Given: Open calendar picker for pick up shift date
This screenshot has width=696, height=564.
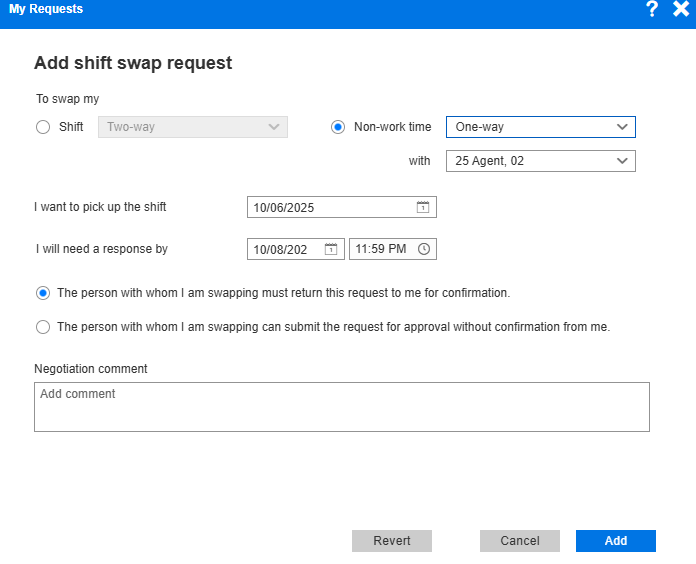Looking at the screenshot, I should (x=423, y=208).
